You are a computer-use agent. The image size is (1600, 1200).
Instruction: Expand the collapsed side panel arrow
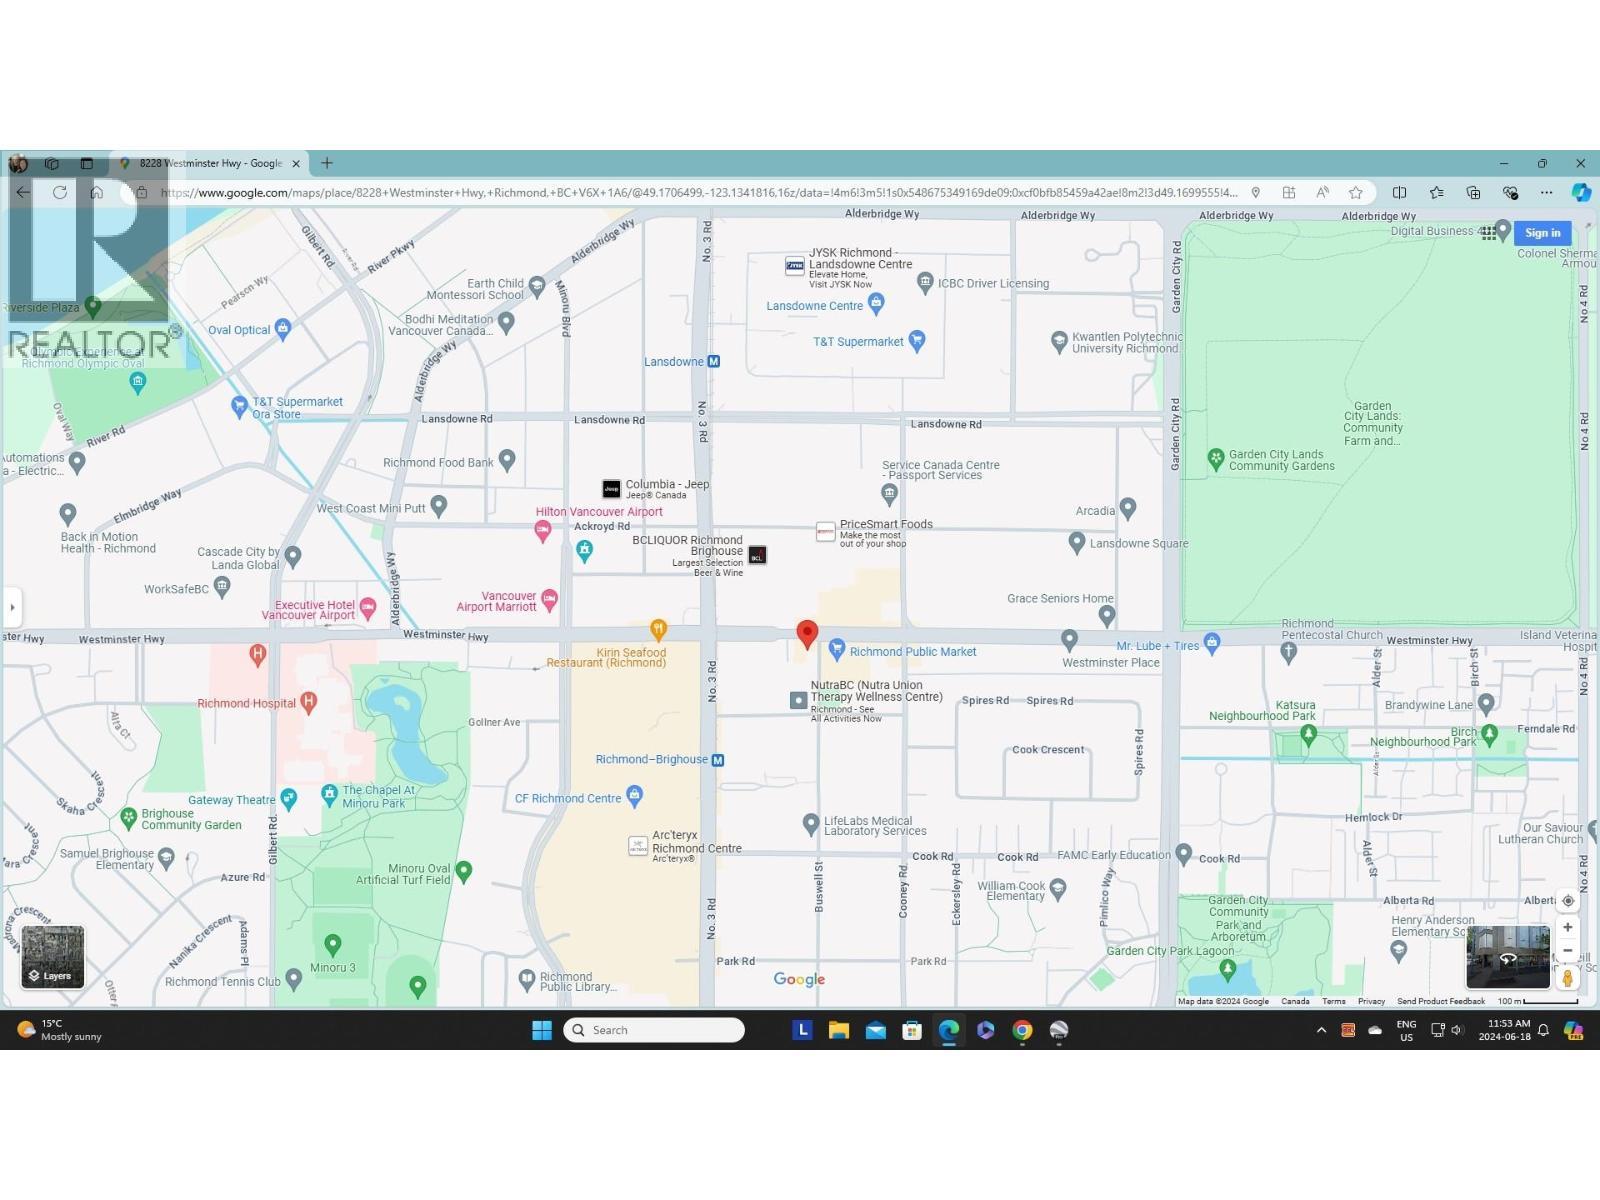tap(12, 607)
